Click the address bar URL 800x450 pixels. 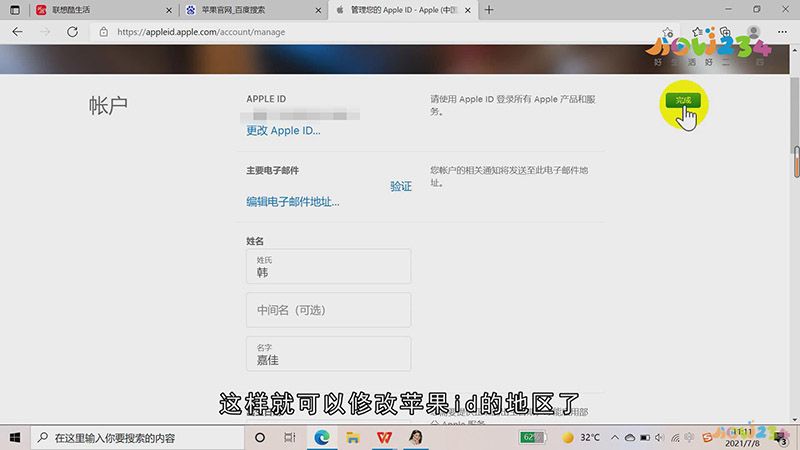click(201, 32)
